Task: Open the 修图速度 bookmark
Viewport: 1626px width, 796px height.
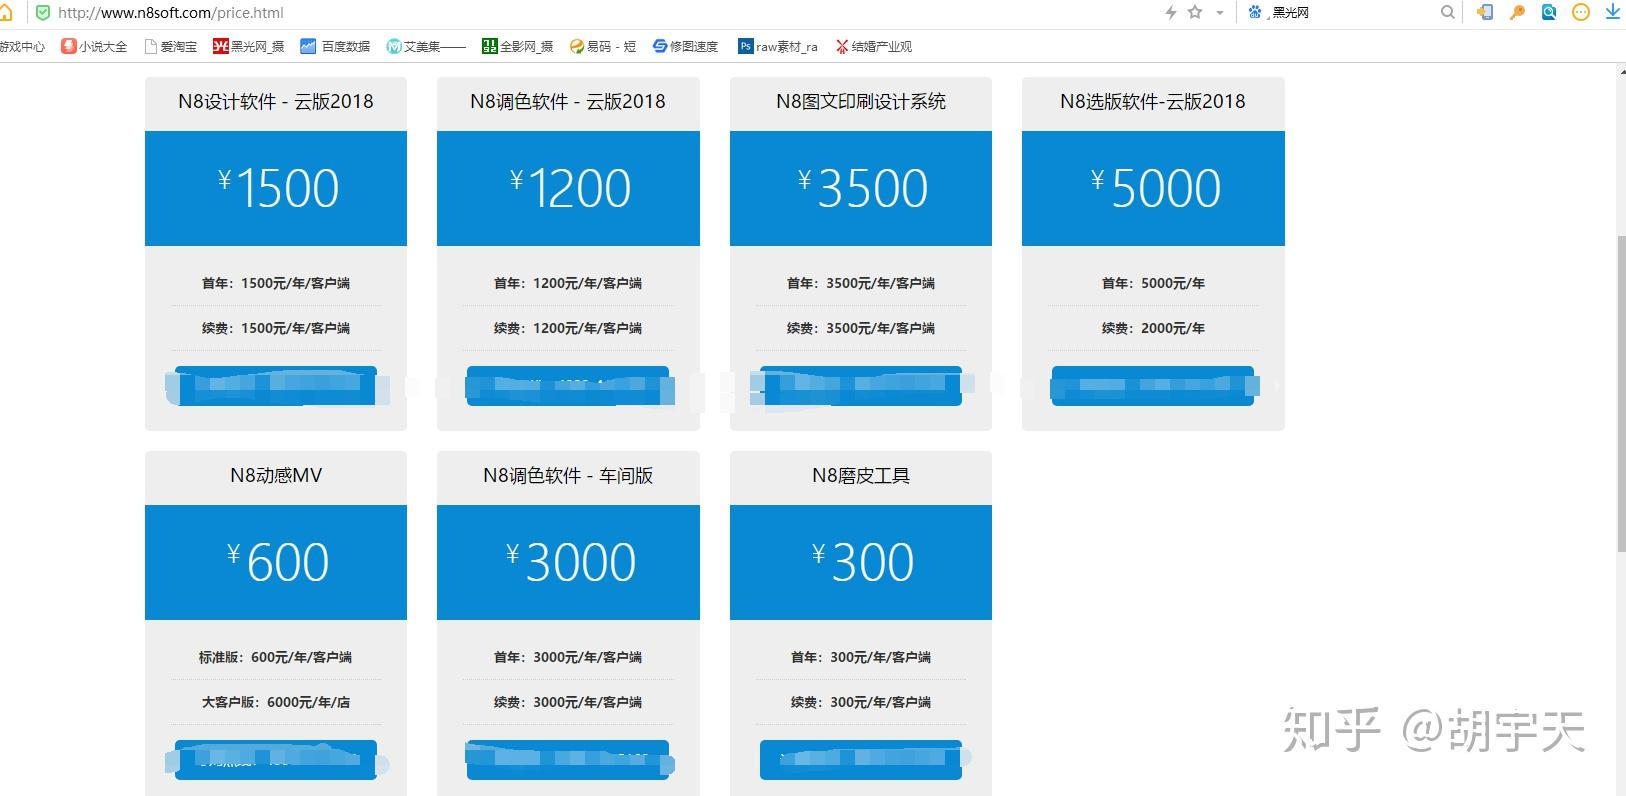Action: 686,46
